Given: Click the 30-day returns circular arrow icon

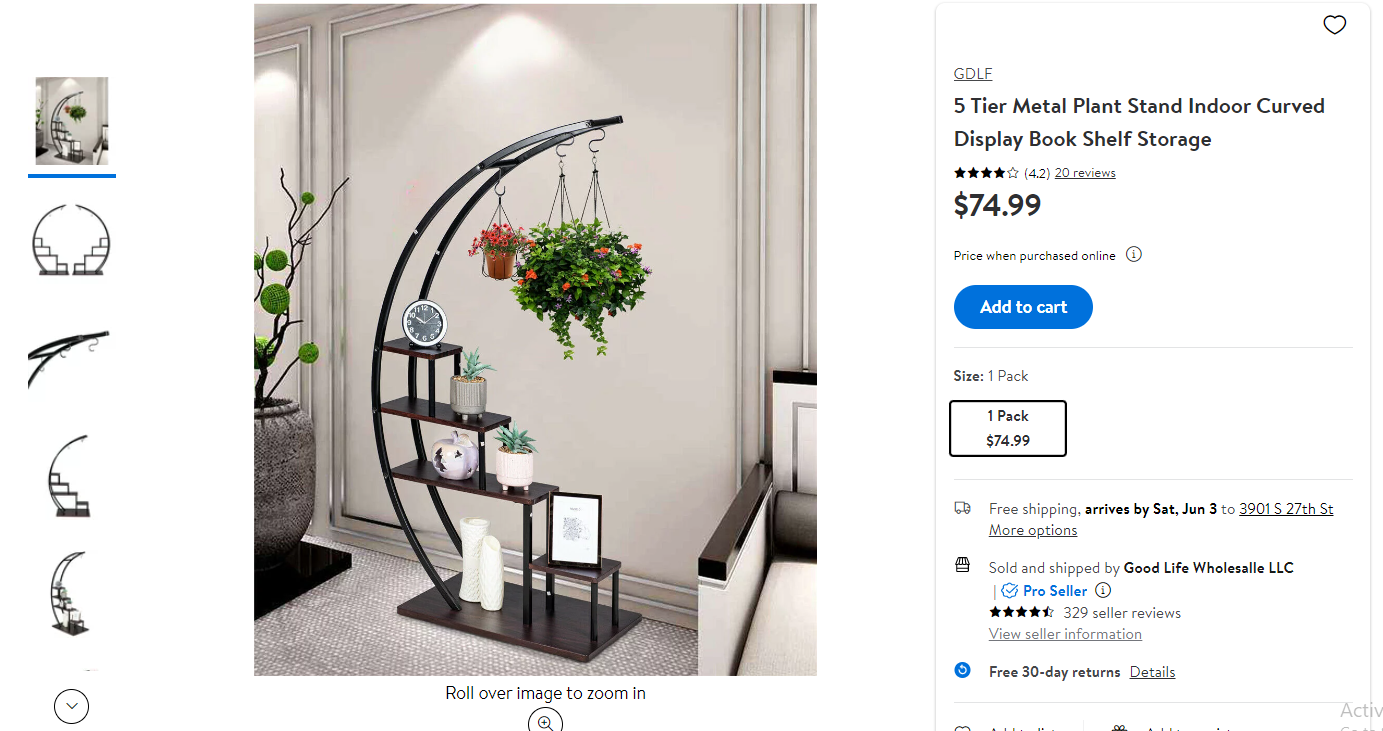Looking at the screenshot, I should pos(962,670).
